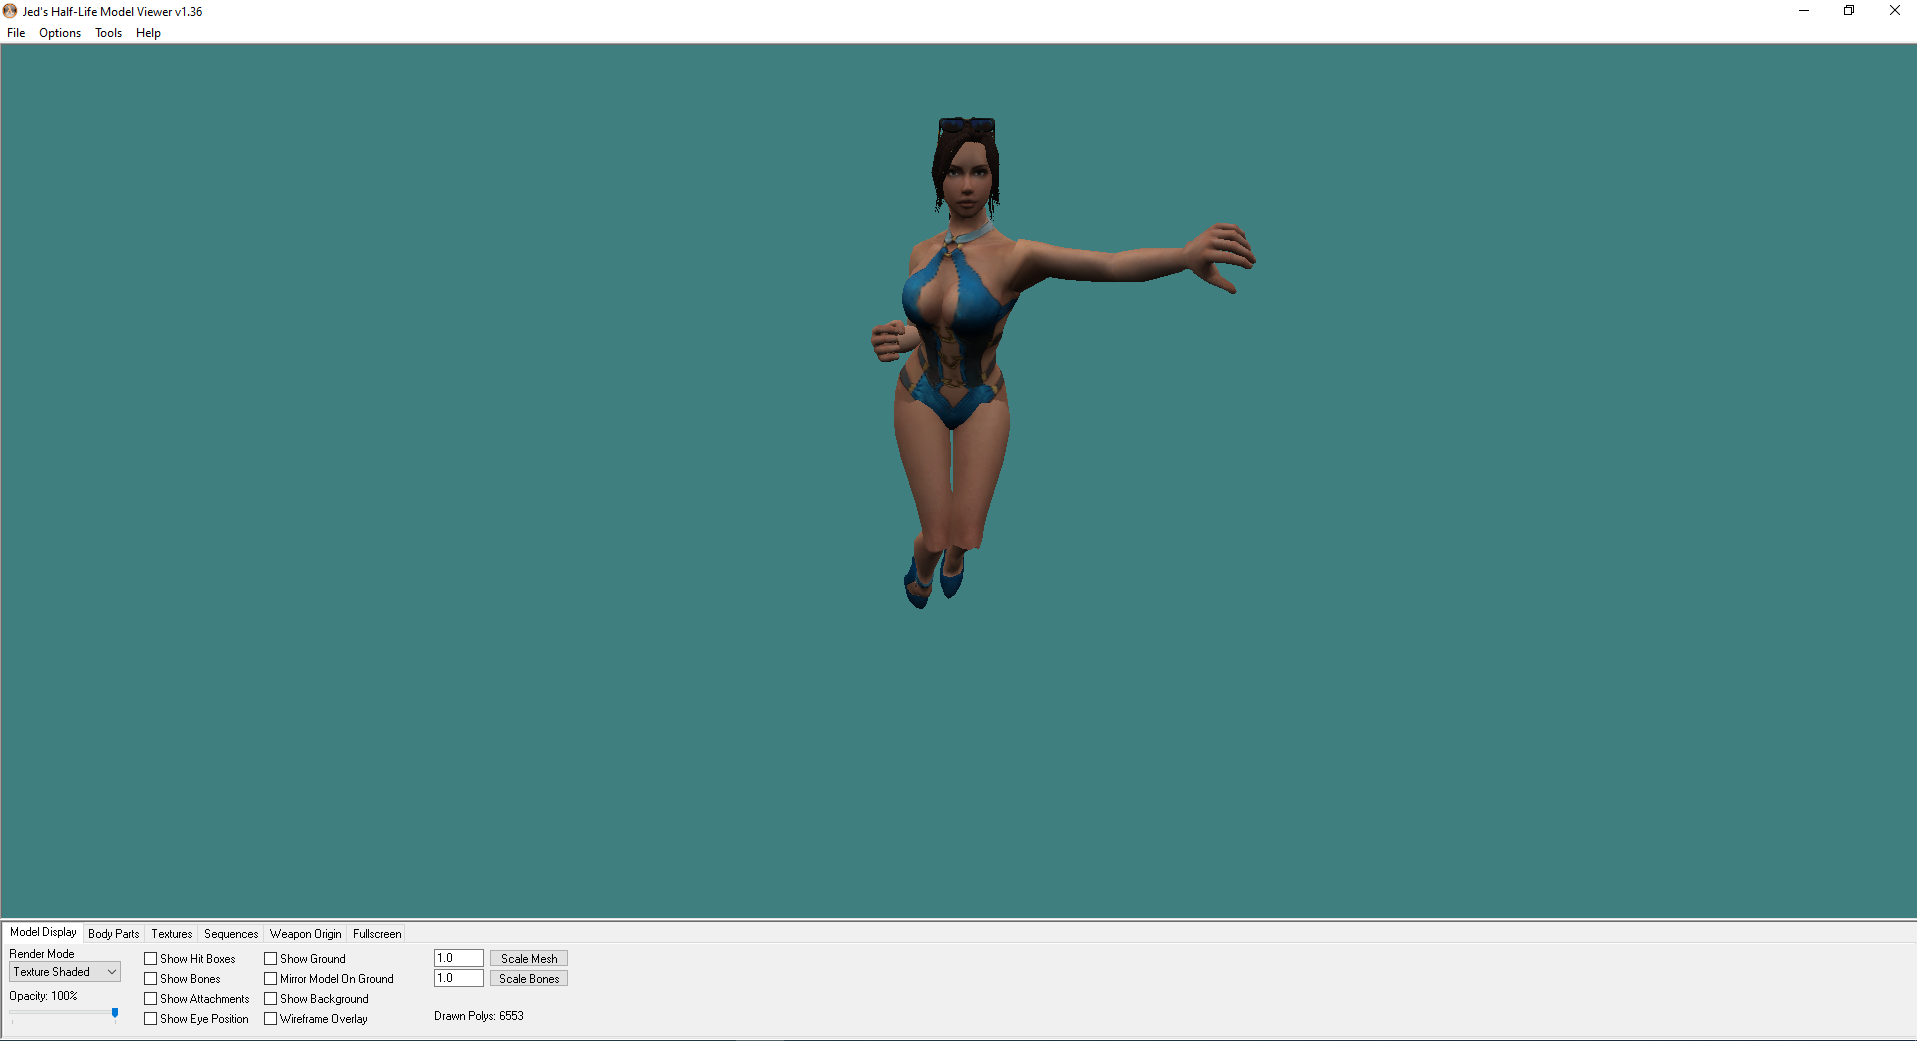Open the Options menu
Viewport: 1917px width, 1041px height.
pos(60,33)
